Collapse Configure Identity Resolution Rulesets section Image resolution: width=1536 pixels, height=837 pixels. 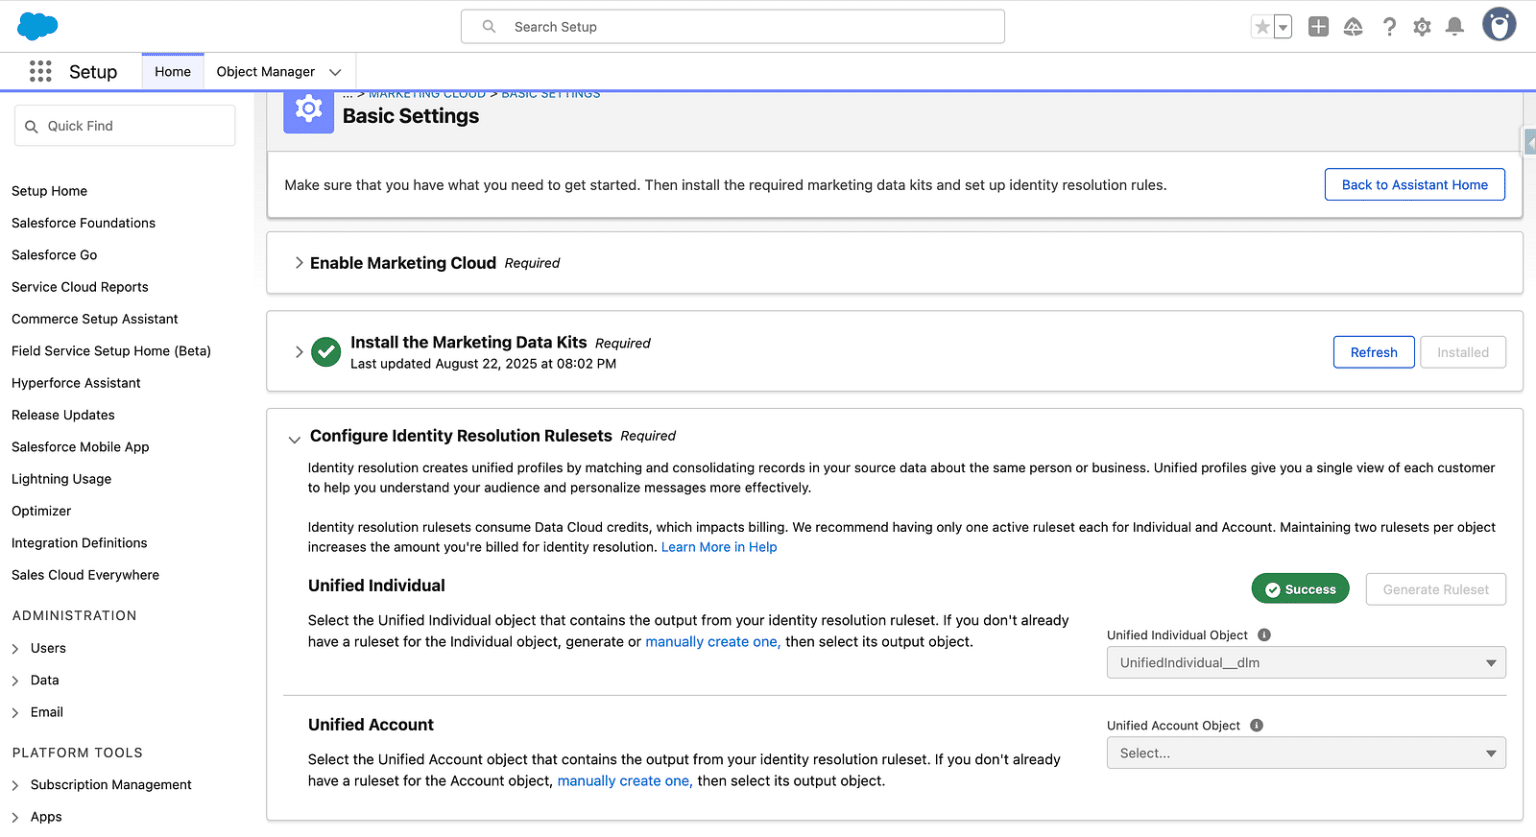(294, 439)
